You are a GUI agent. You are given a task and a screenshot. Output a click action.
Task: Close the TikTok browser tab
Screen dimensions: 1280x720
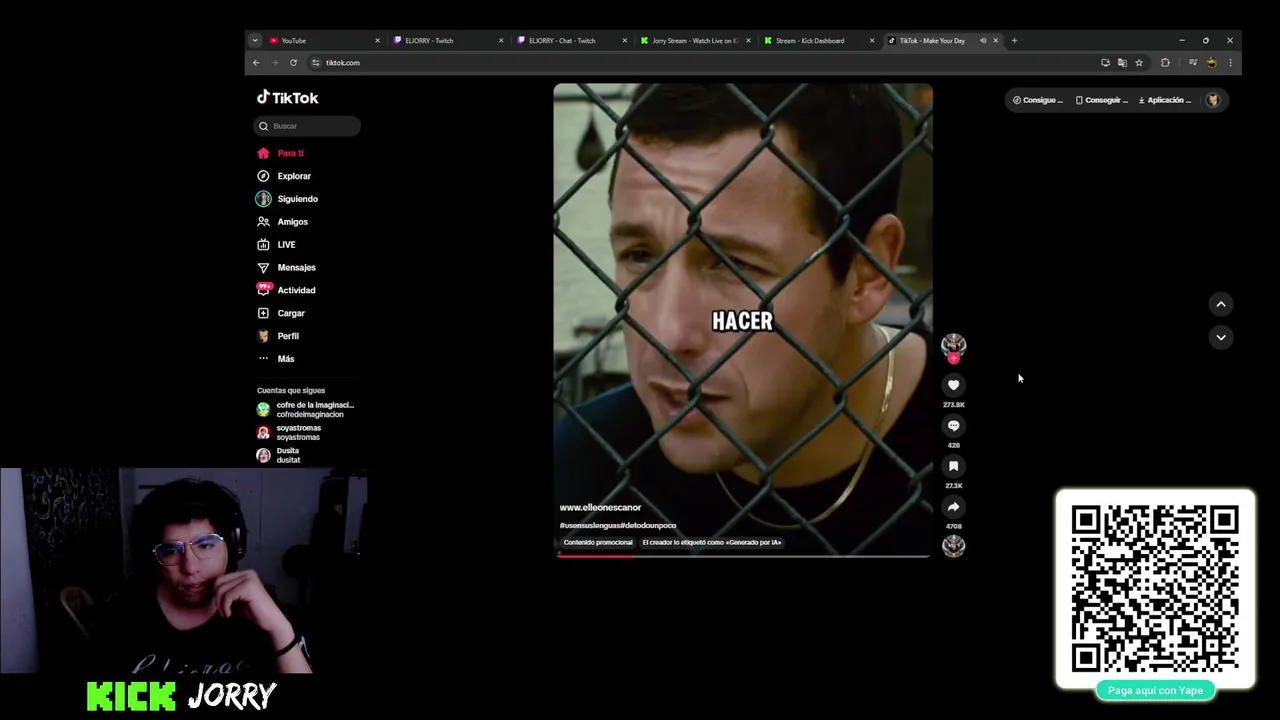tap(996, 41)
